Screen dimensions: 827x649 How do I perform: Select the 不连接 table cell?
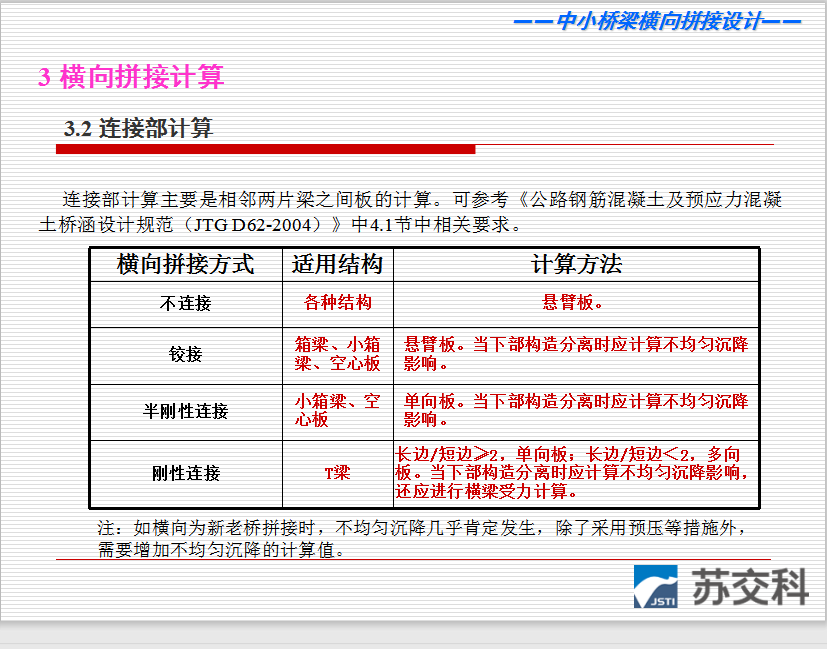pos(186,304)
